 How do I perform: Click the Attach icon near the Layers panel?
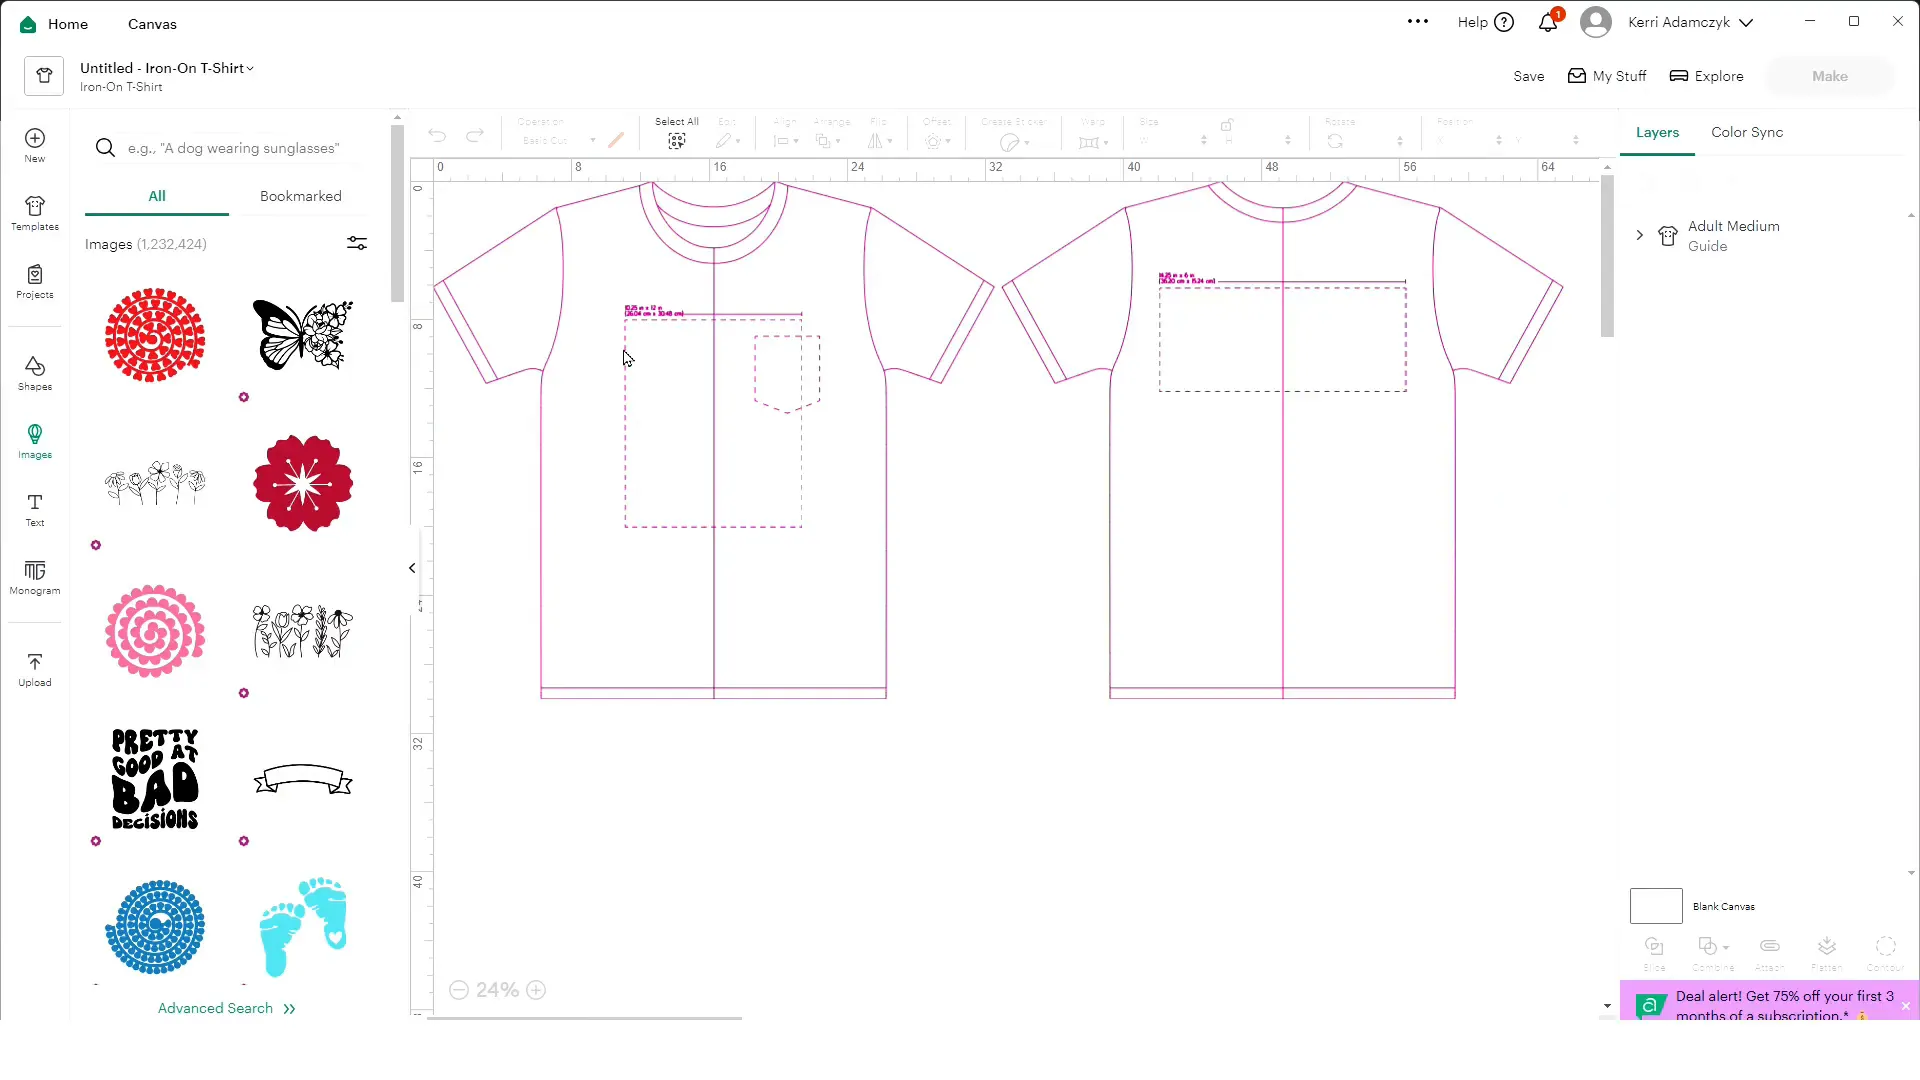pos(1769,948)
